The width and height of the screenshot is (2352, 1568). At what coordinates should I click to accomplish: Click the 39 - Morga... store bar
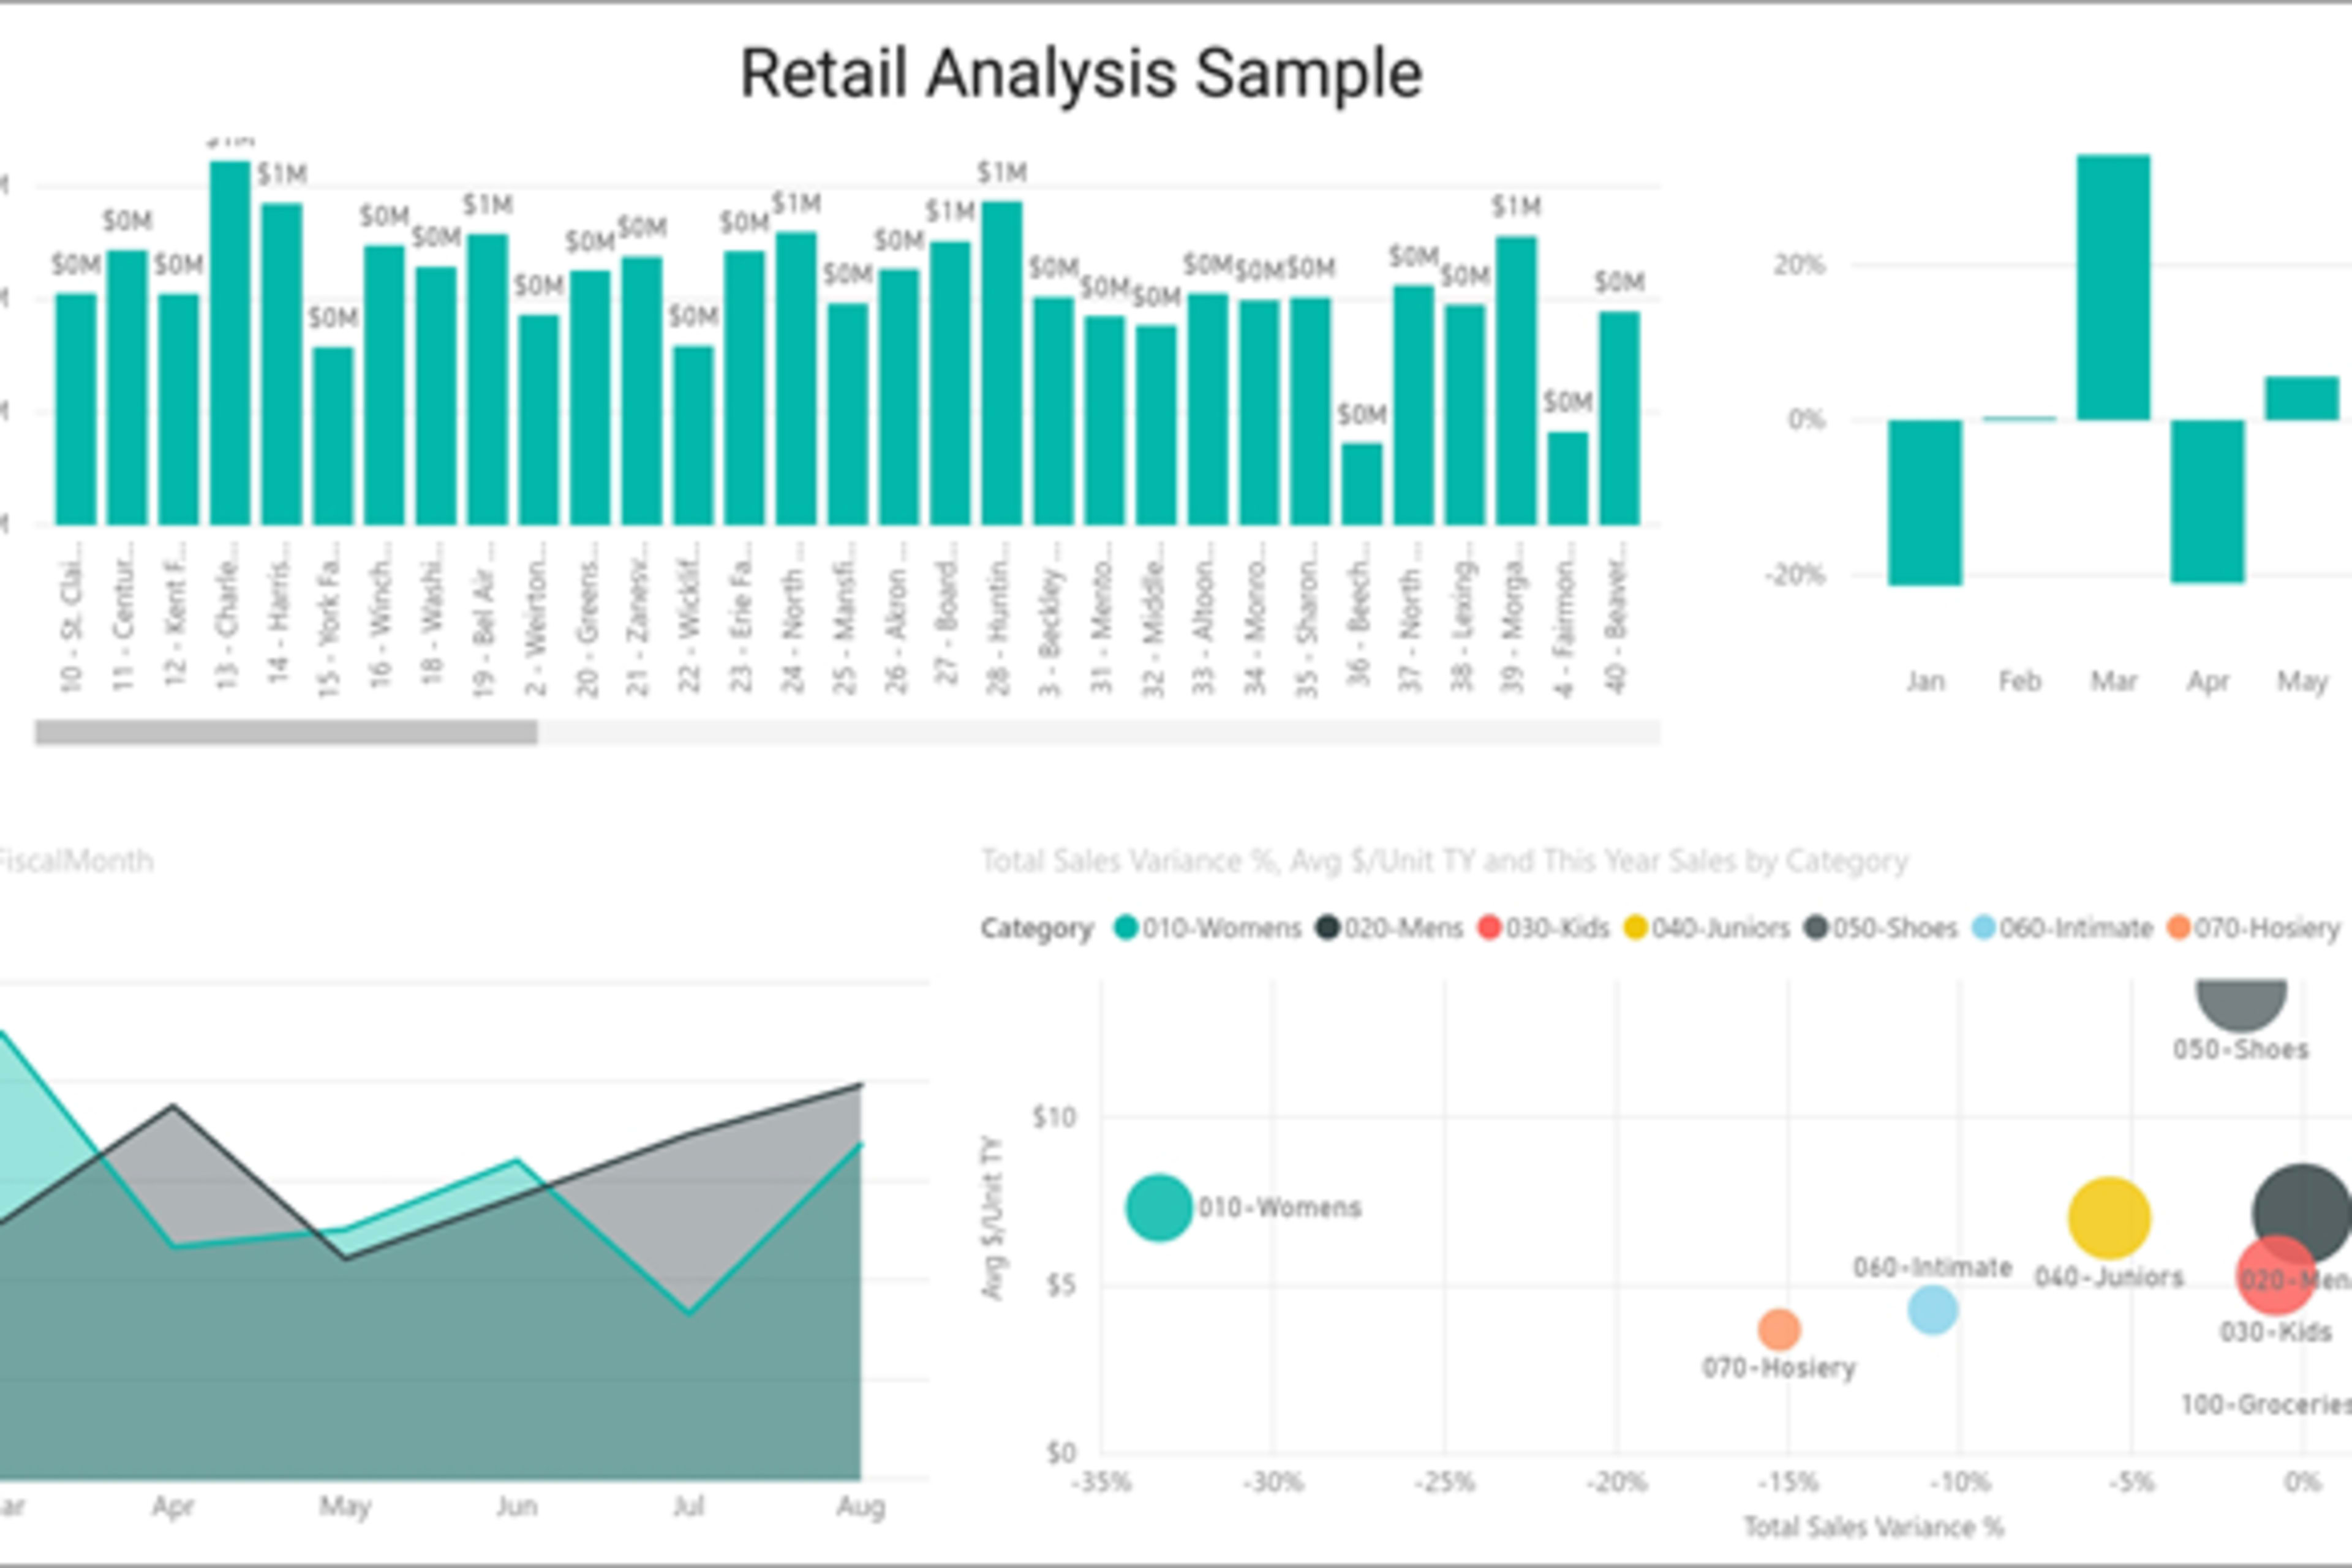1516,381
